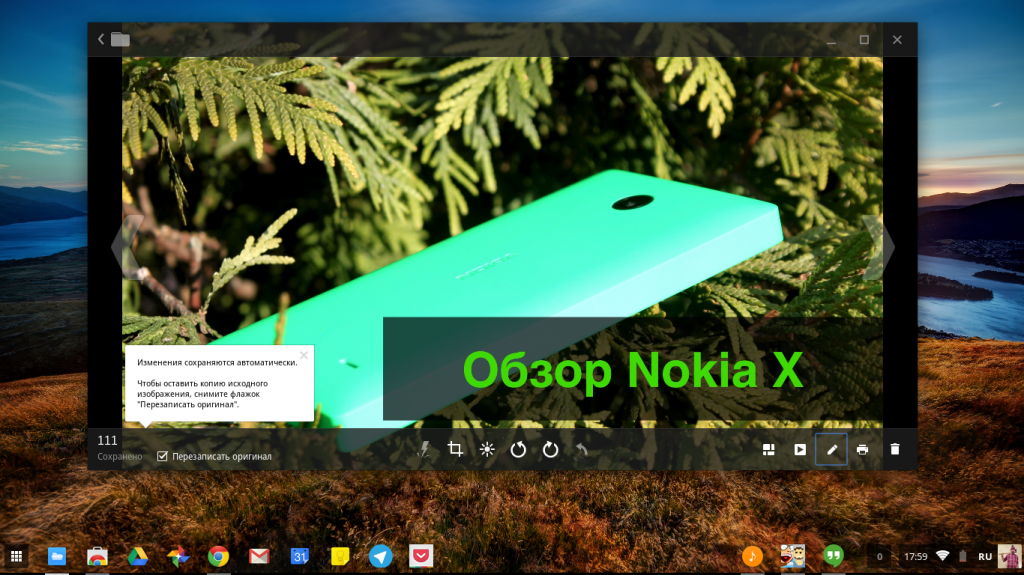Open the app launcher grid
Viewport: 1024px width, 575px height.
[x=17, y=556]
